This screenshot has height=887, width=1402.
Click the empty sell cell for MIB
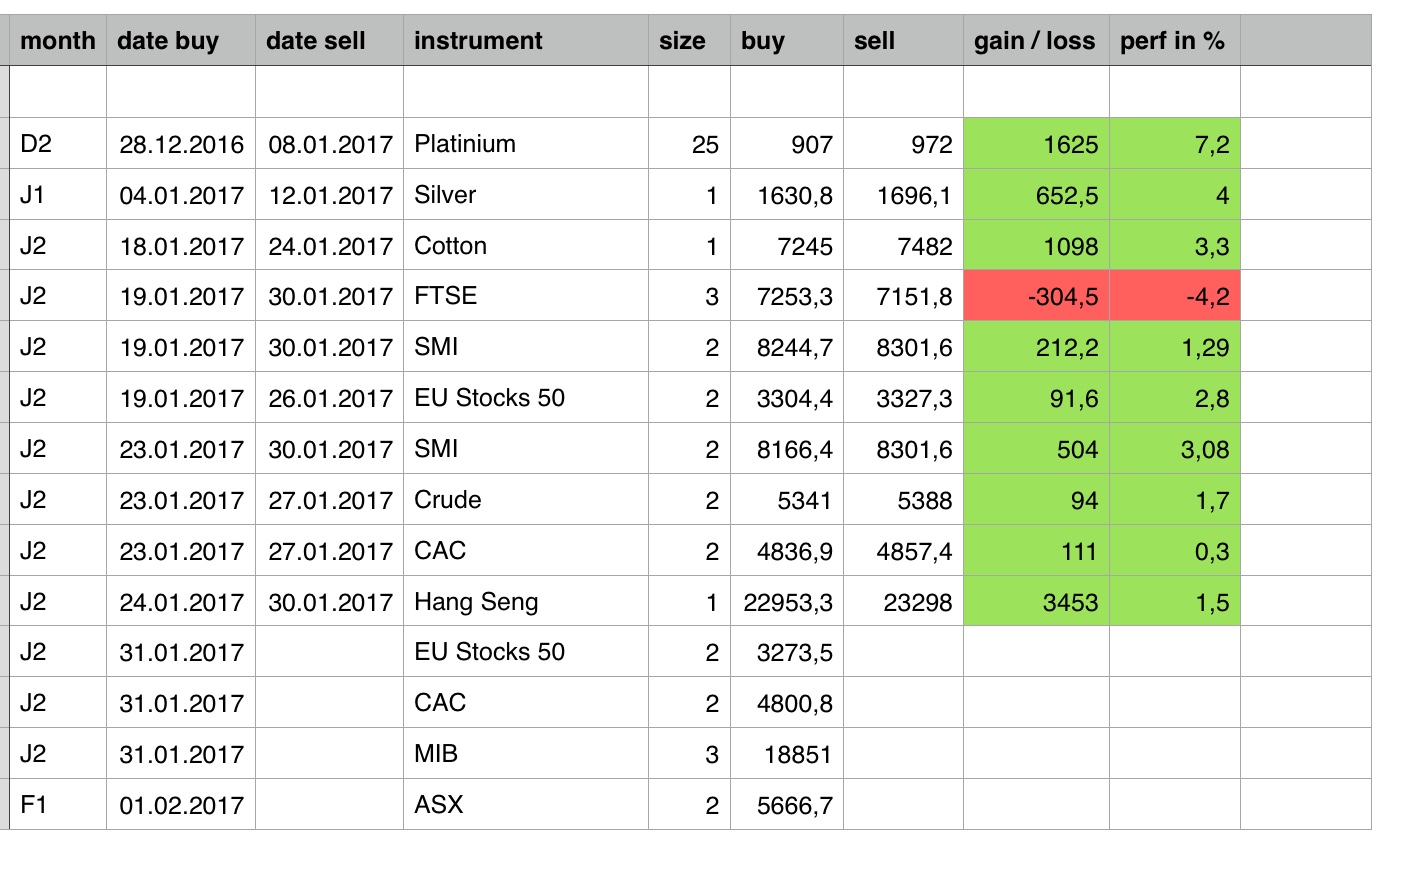coord(903,754)
